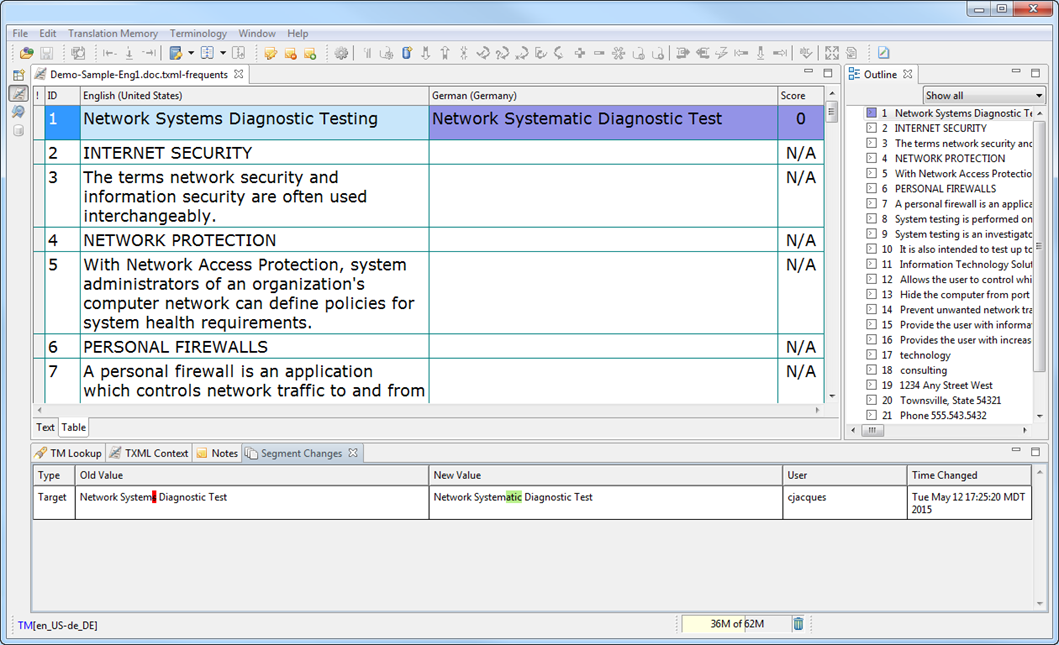Screen dimensions: 1059x645
Task: Click the 36M of 62M memory bar
Action: tap(736, 624)
